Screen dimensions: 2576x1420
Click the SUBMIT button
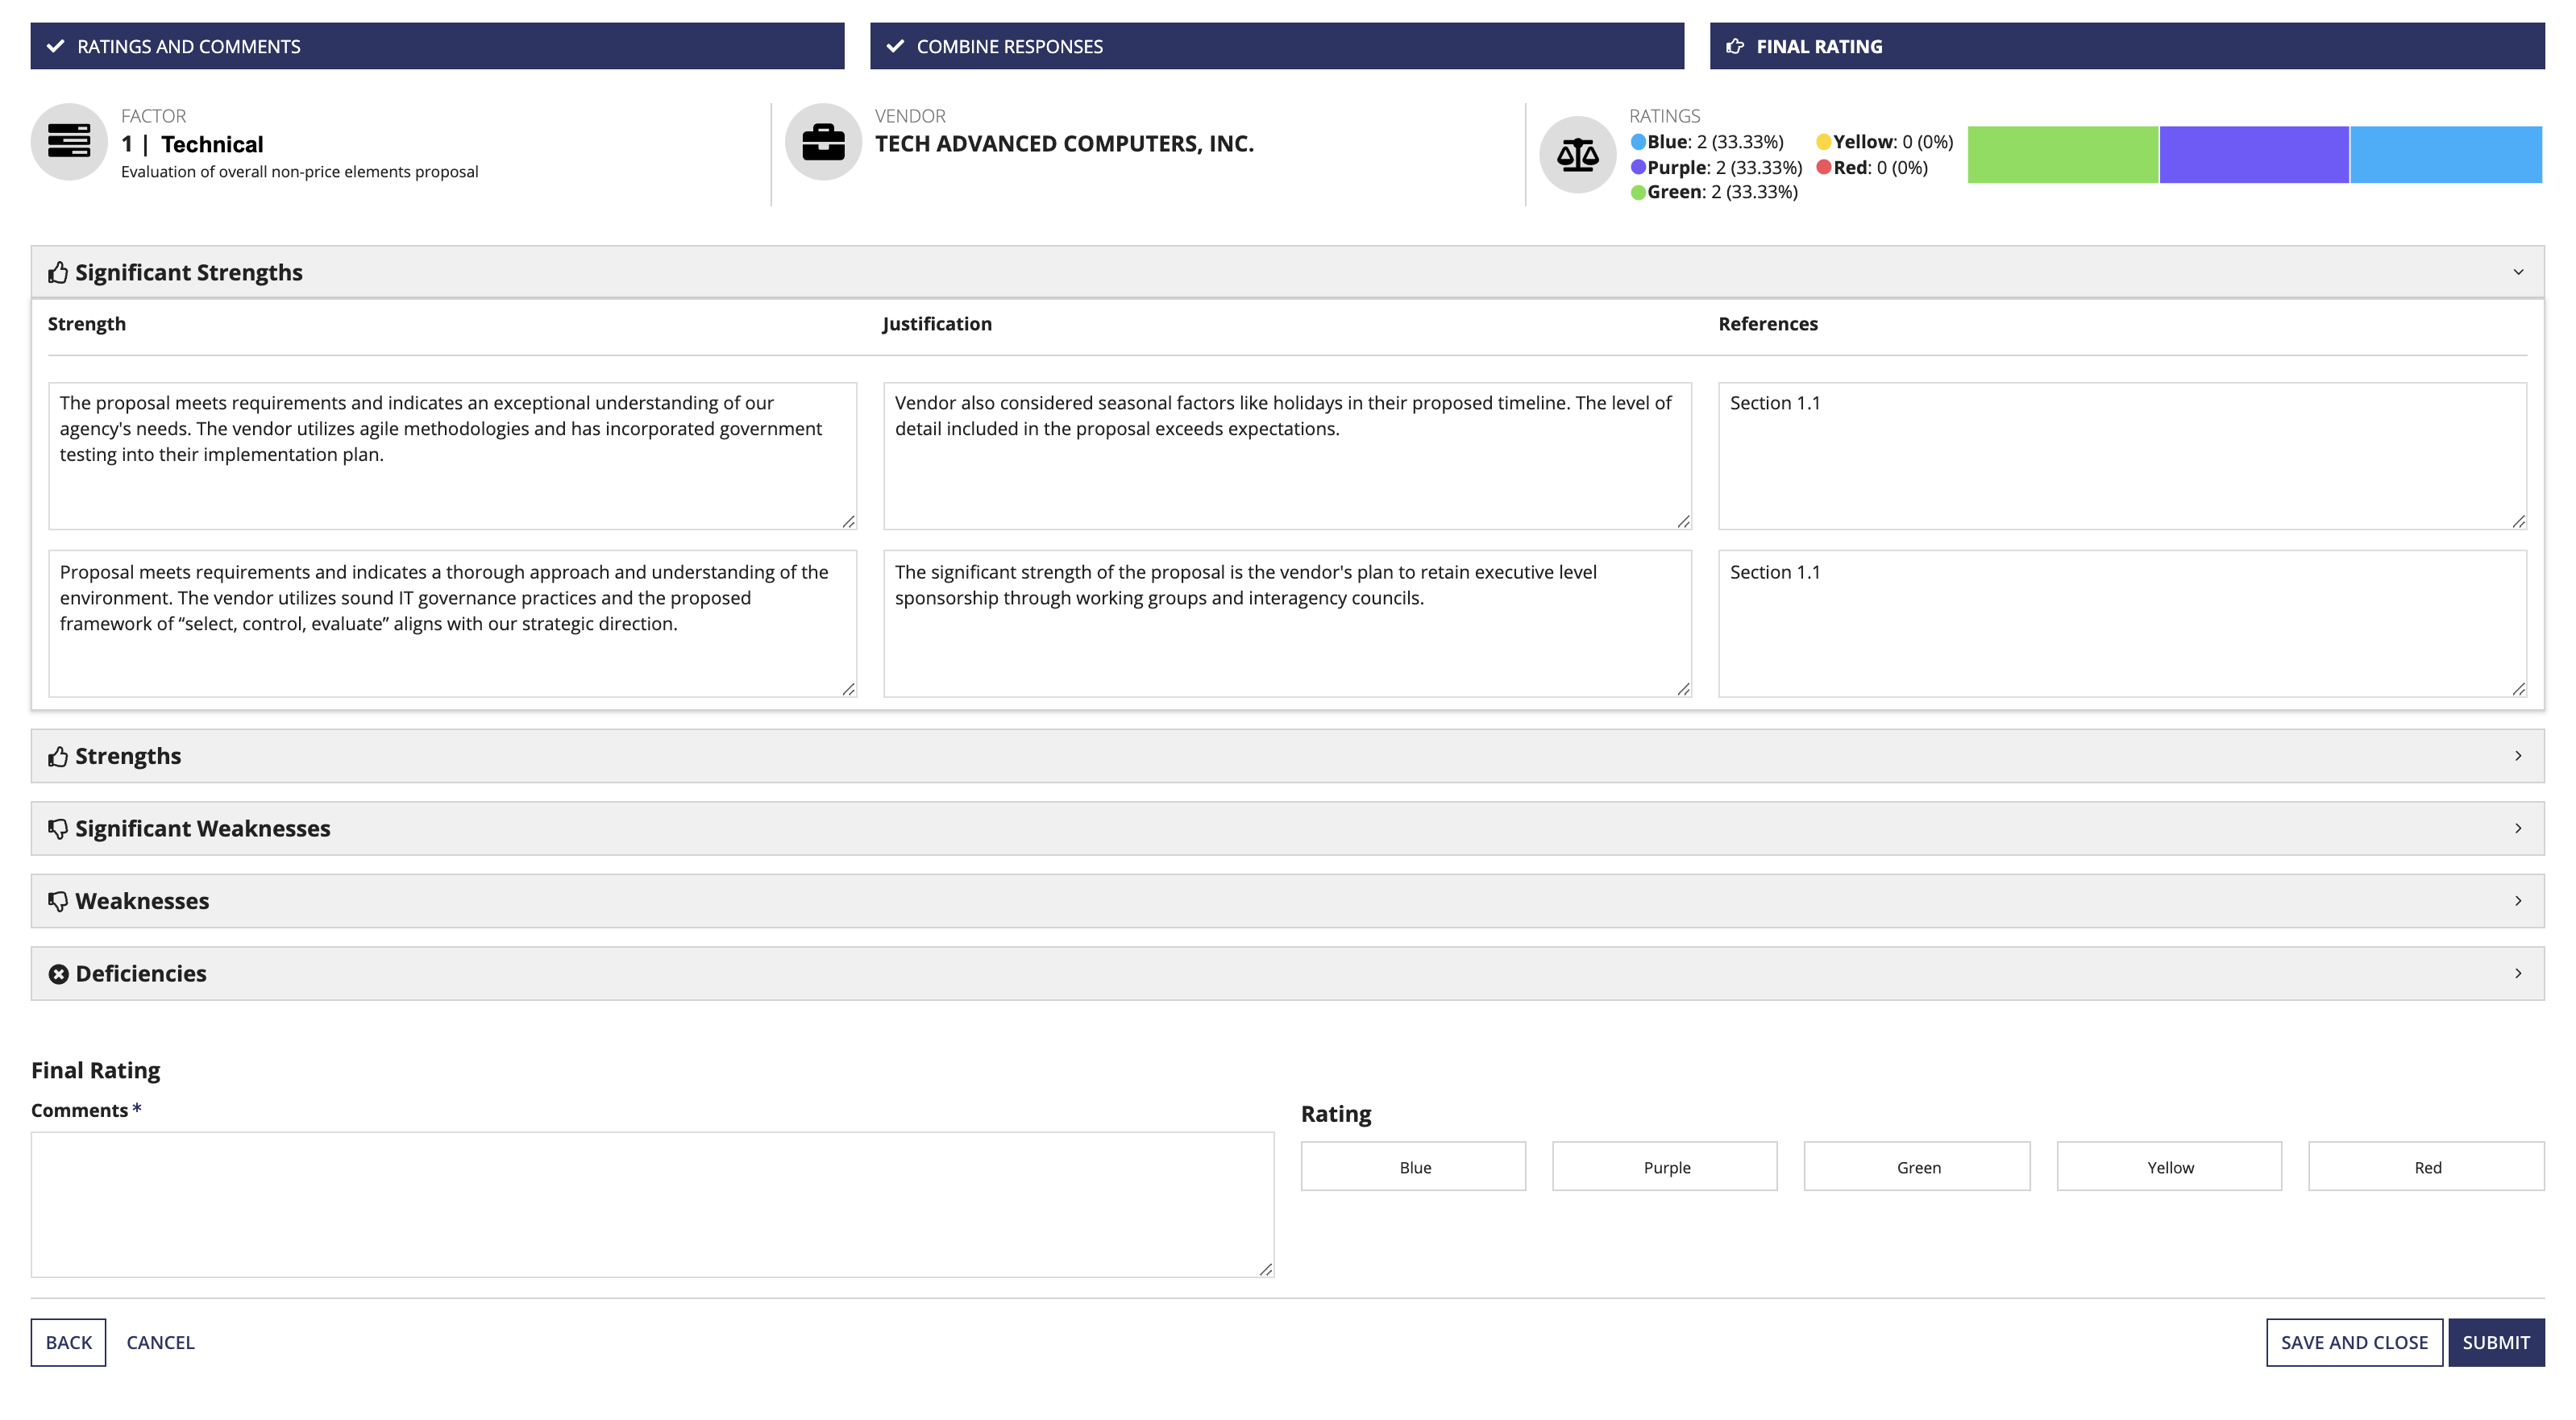pyautogui.click(x=2494, y=1341)
